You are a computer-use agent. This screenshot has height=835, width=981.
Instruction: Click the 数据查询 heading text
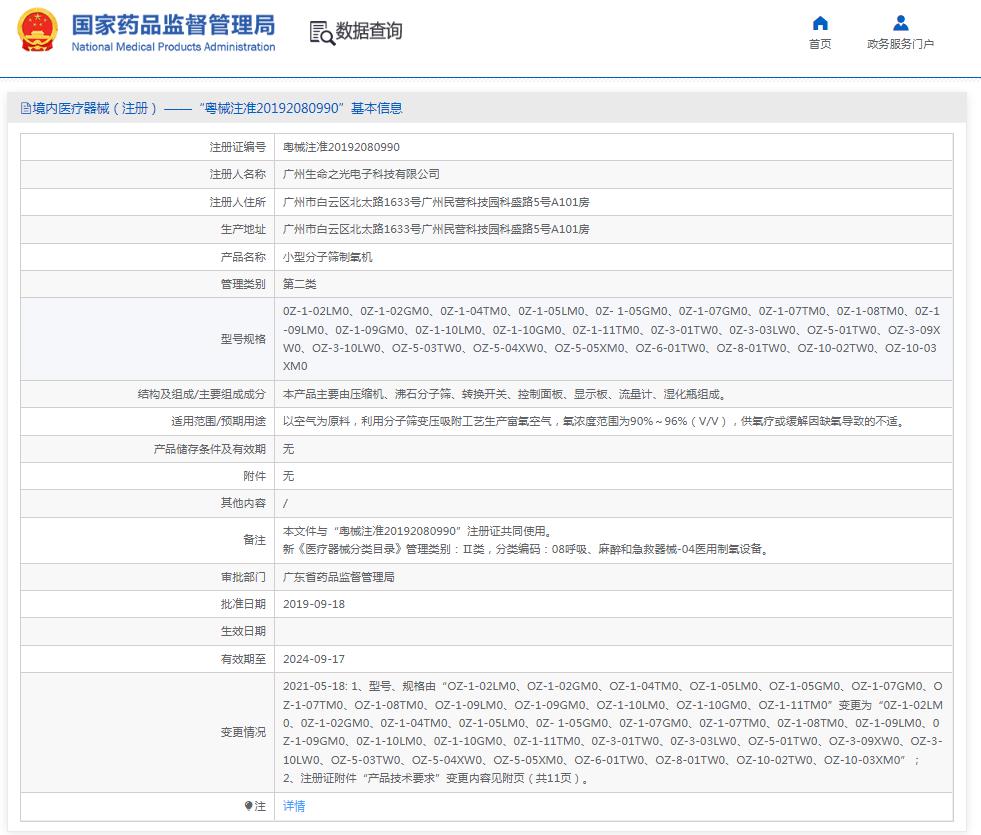point(369,31)
